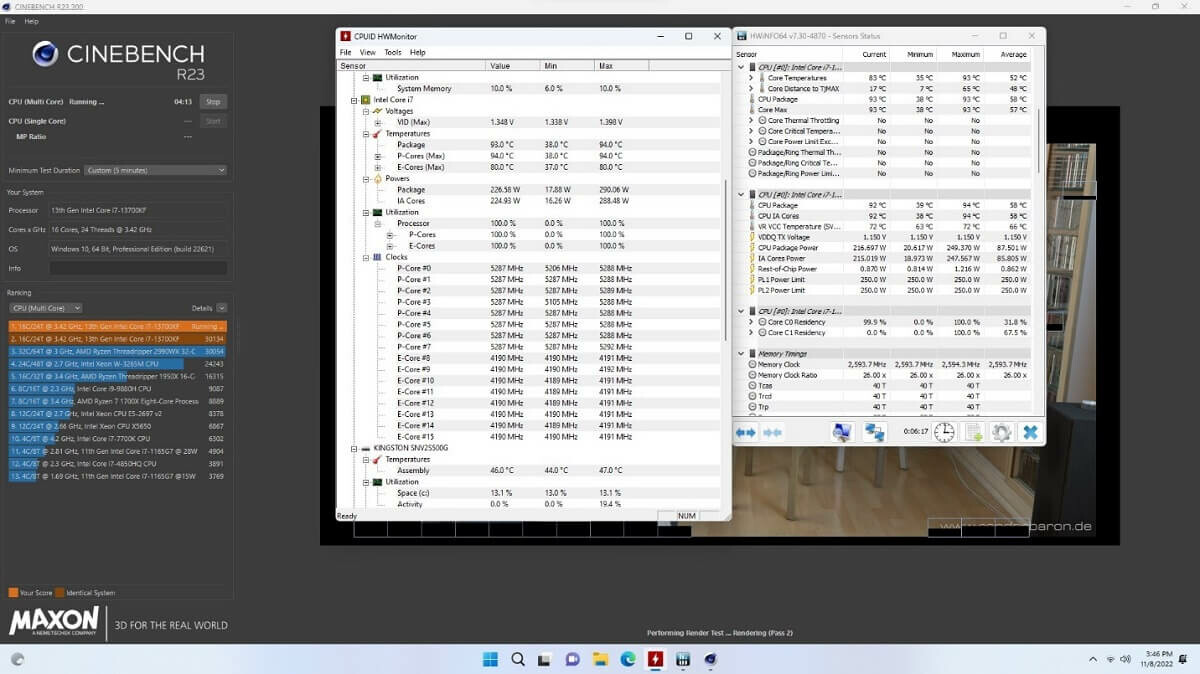
Task: Collapse Temperatures node under Intel Core i7
Action: (x=365, y=133)
